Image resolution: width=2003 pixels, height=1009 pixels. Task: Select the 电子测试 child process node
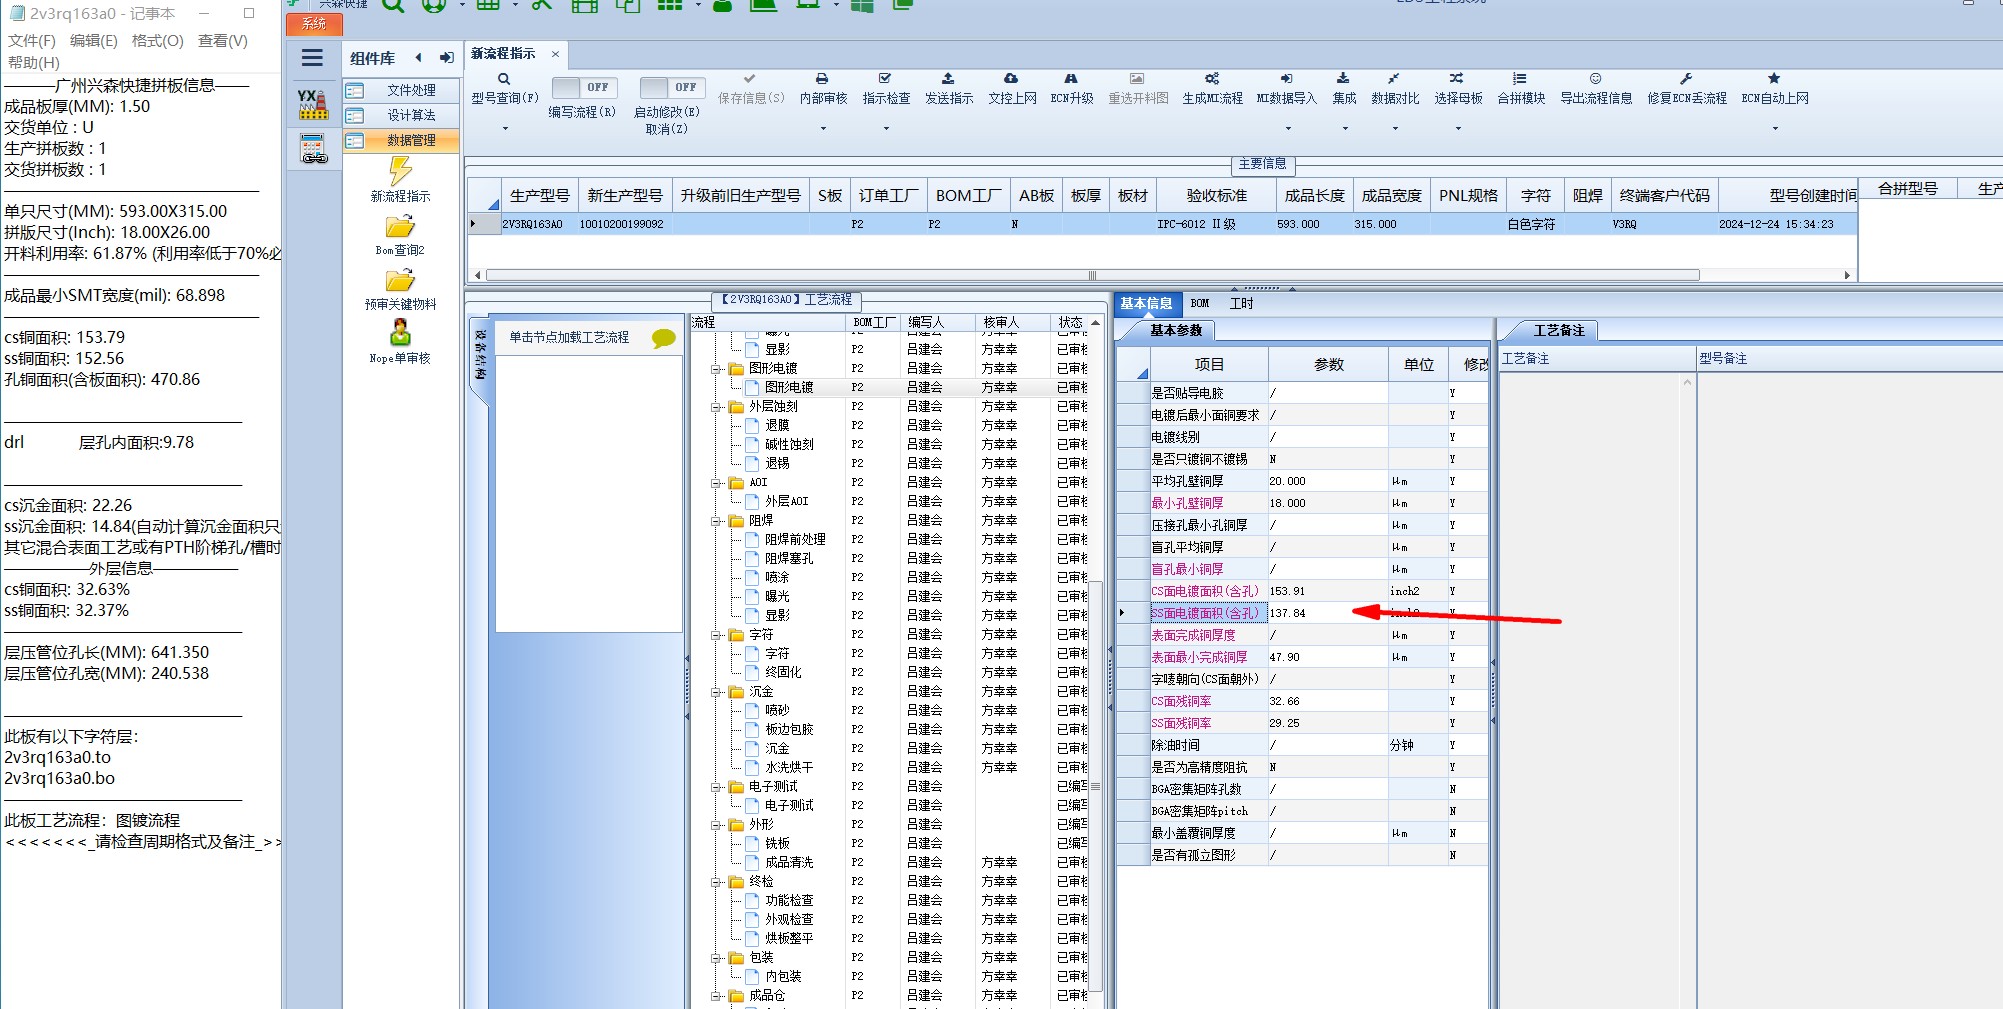click(x=790, y=806)
